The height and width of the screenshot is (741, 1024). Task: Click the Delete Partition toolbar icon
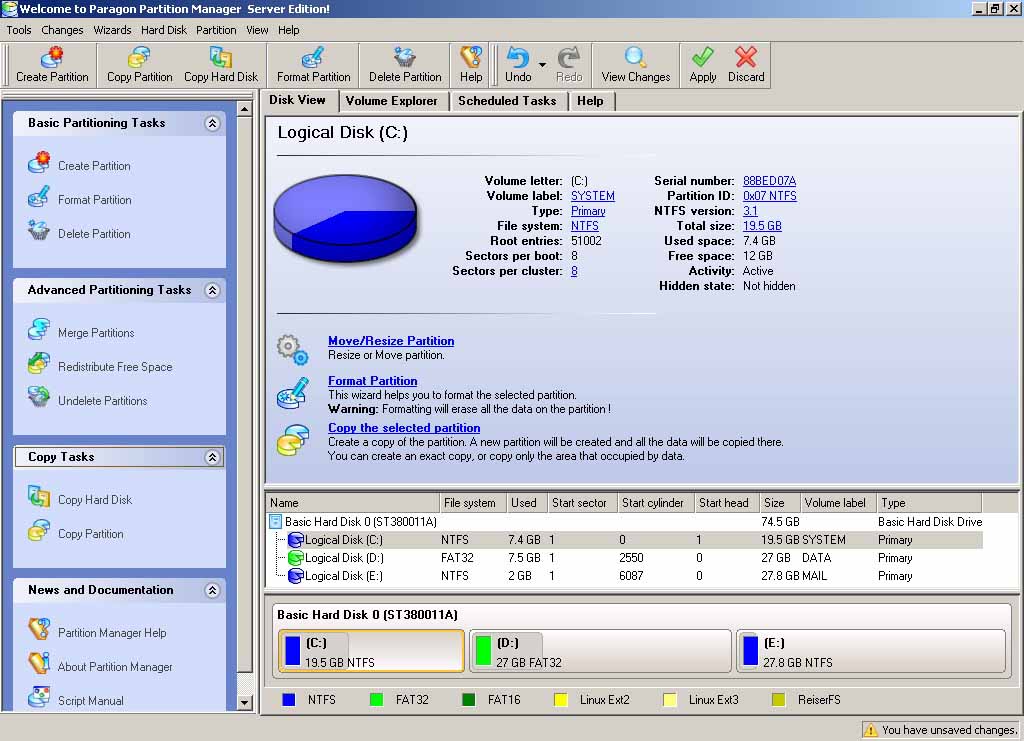(x=404, y=63)
